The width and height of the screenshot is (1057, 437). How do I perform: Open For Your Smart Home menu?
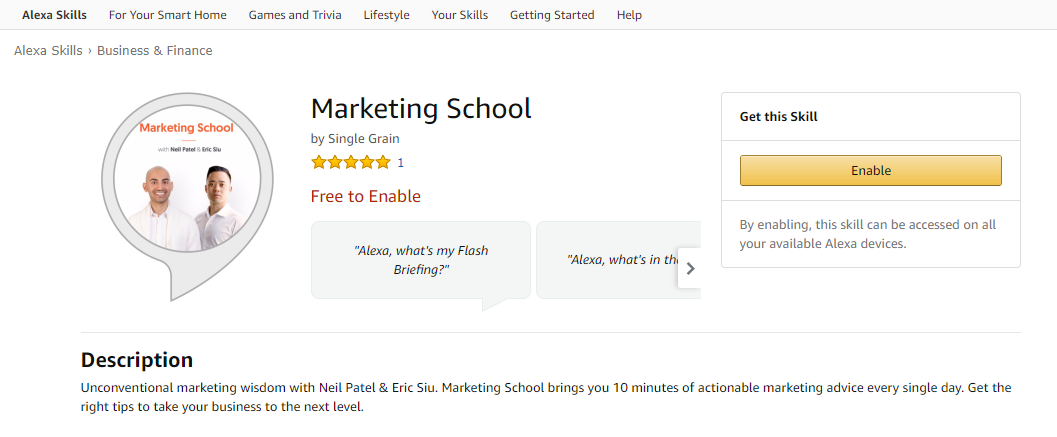pyautogui.click(x=168, y=15)
